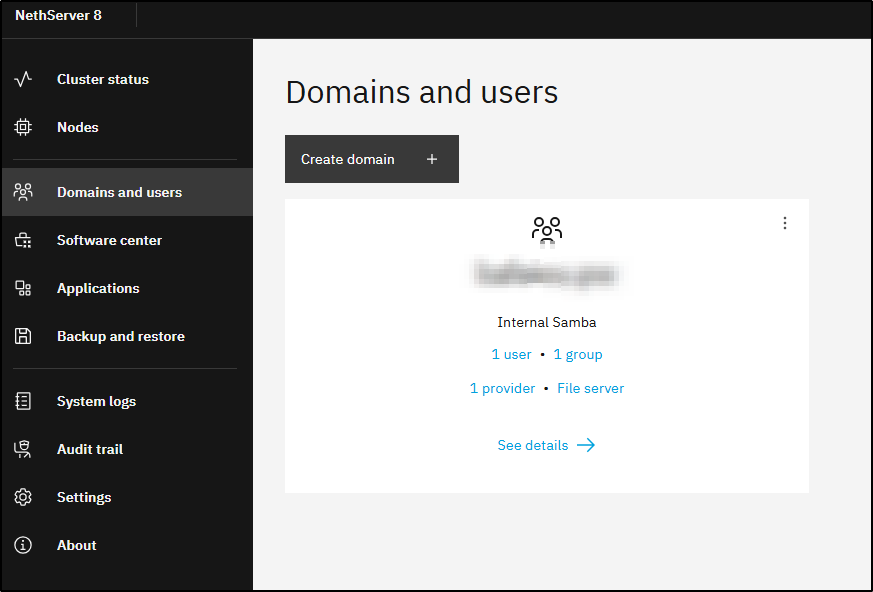The height and width of the screenshot is (592, 873).
Task: Select Domains and users menu item
Action: (x=127, y=192)
